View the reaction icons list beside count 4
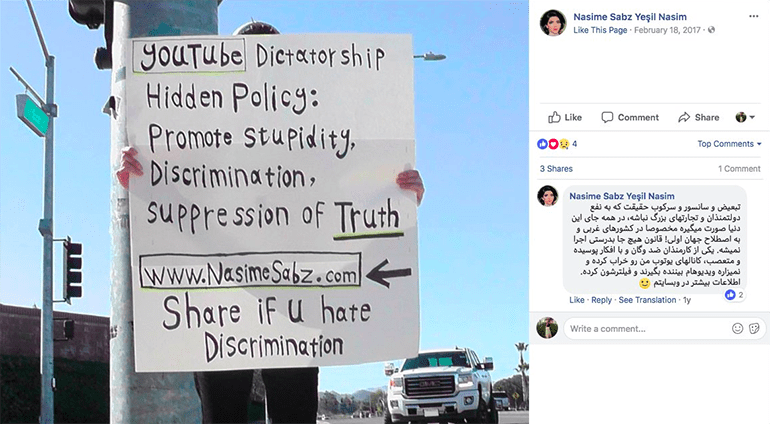 coord(553,144)
